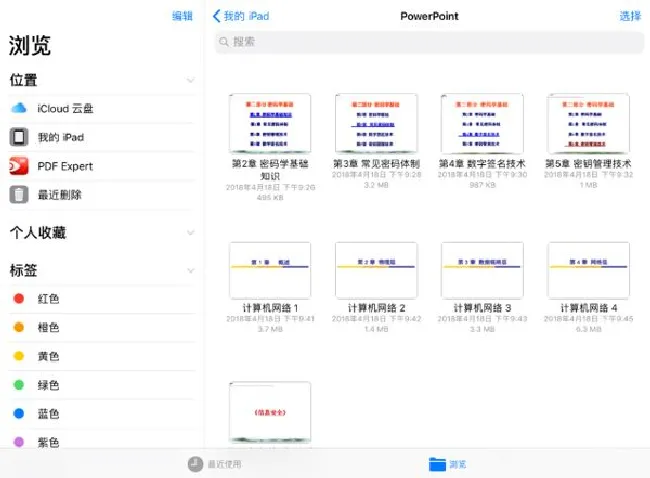Open the trash icon for 最近删除
Screen dimensions: 650x478
19,194
